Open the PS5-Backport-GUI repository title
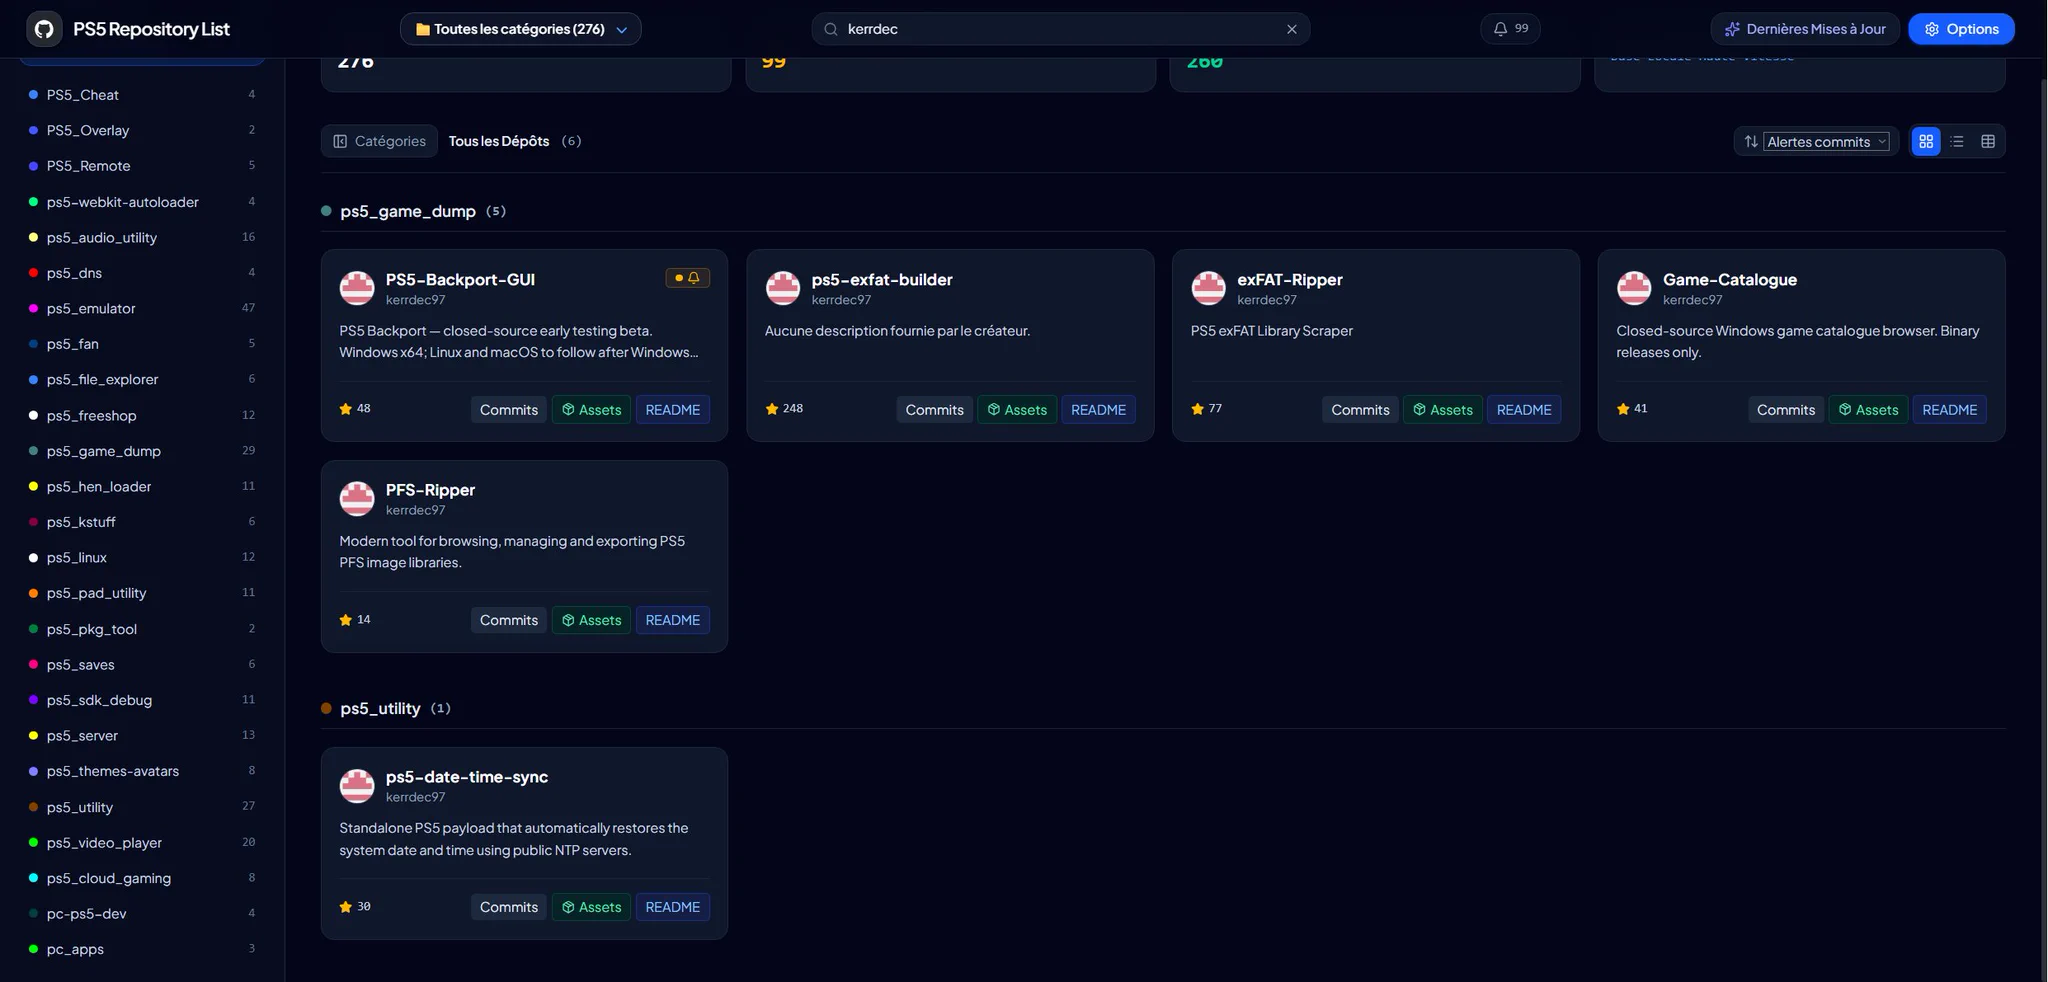The image size is (2048, 982). tap(460, 279)
